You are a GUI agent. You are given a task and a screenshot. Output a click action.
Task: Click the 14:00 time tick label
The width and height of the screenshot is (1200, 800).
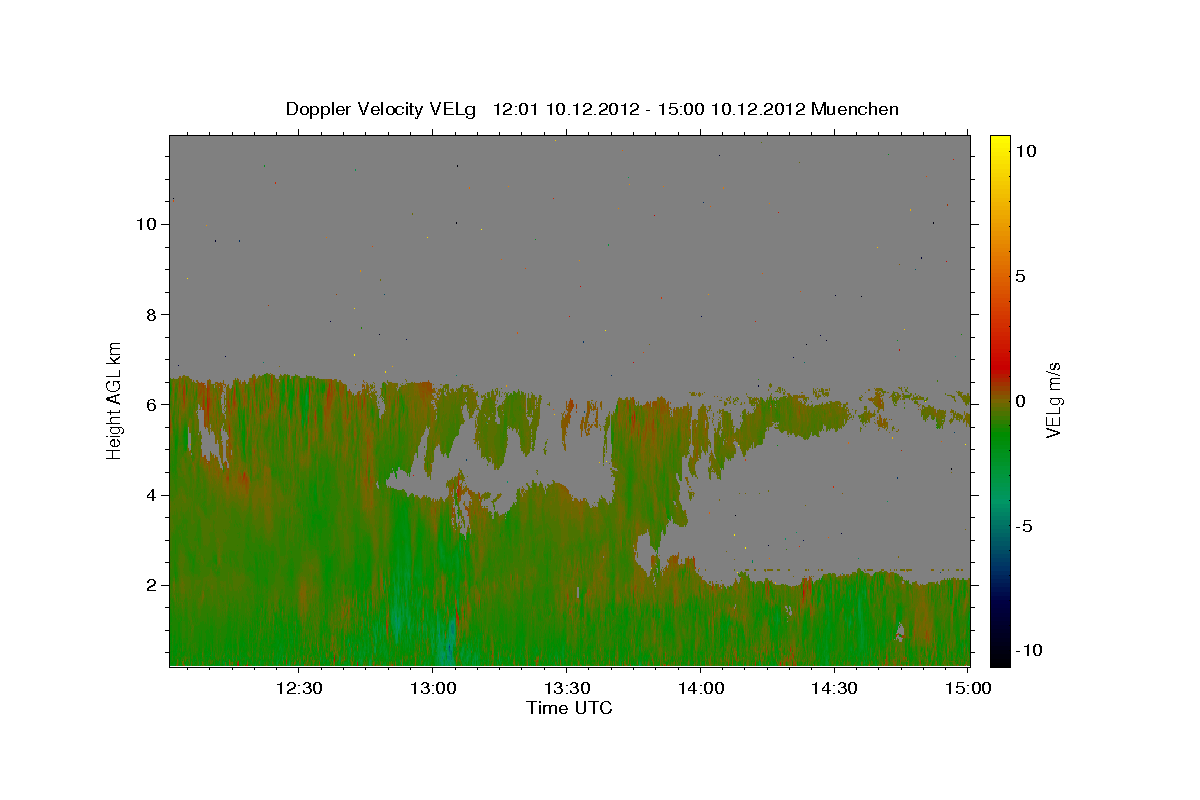(x=700, y=688)
